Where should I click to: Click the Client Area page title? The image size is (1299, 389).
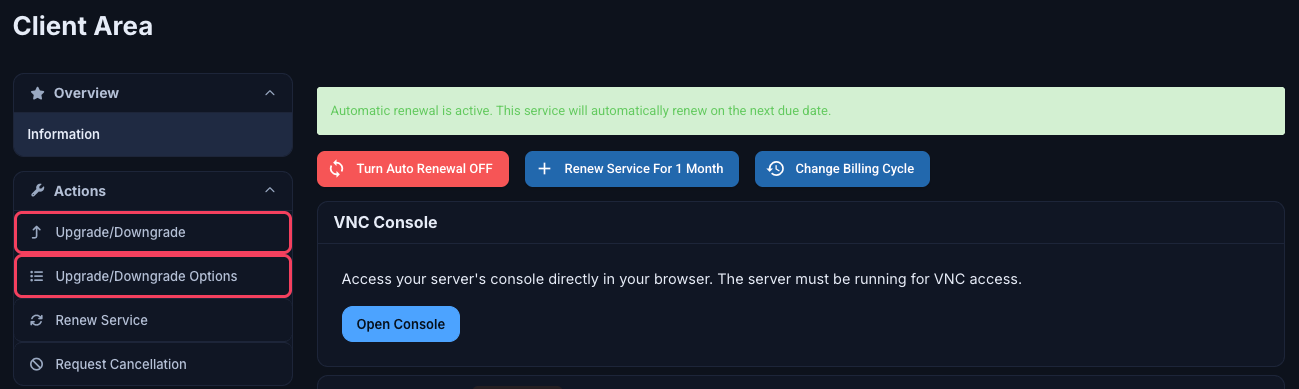(83, 26)
